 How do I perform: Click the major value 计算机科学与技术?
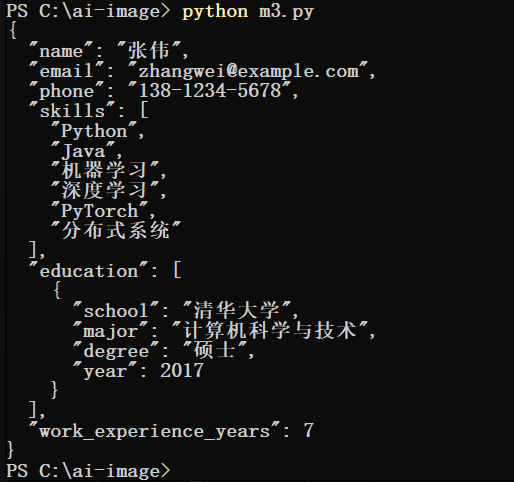(269, 330)
